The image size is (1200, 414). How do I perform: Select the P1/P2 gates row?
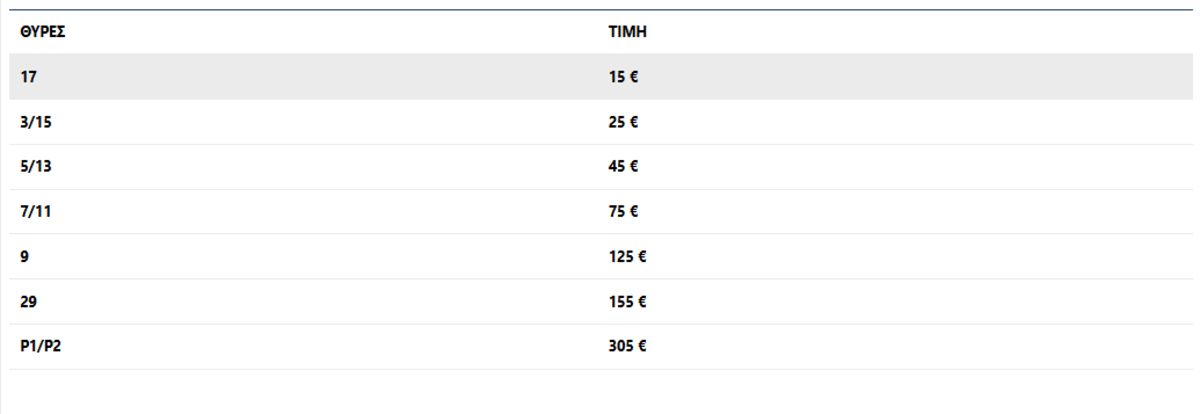[x=601, y=347]
